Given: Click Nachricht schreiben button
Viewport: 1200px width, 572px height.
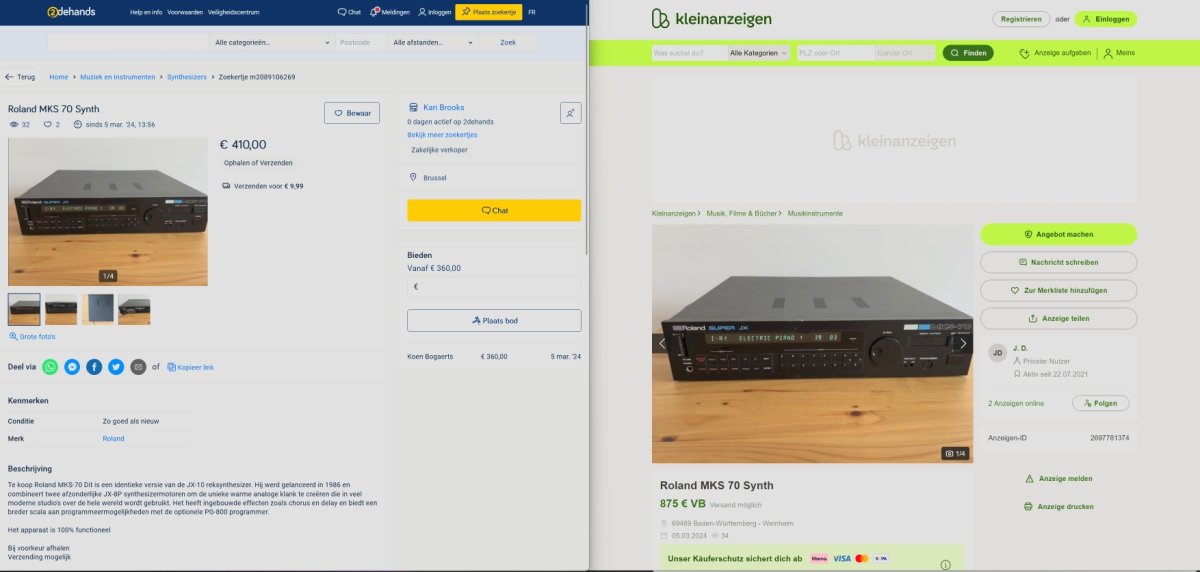Looking at the screenshot, I should pos(1058,262).
